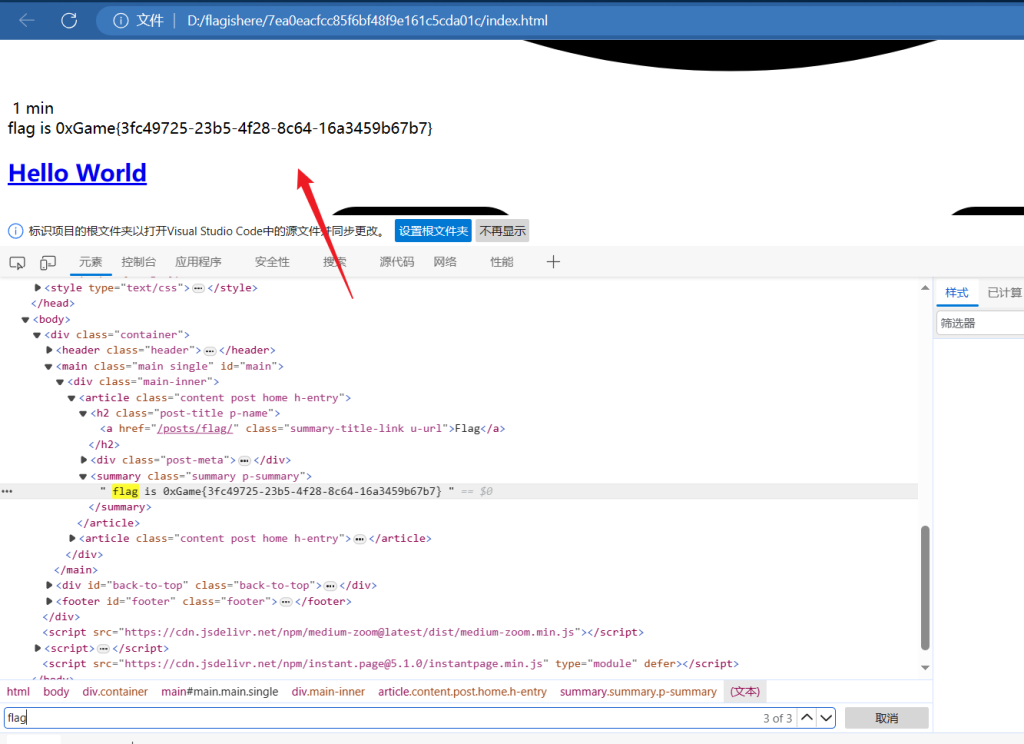Click the 筛选器 styles filter box

click(x=980, y=323)
